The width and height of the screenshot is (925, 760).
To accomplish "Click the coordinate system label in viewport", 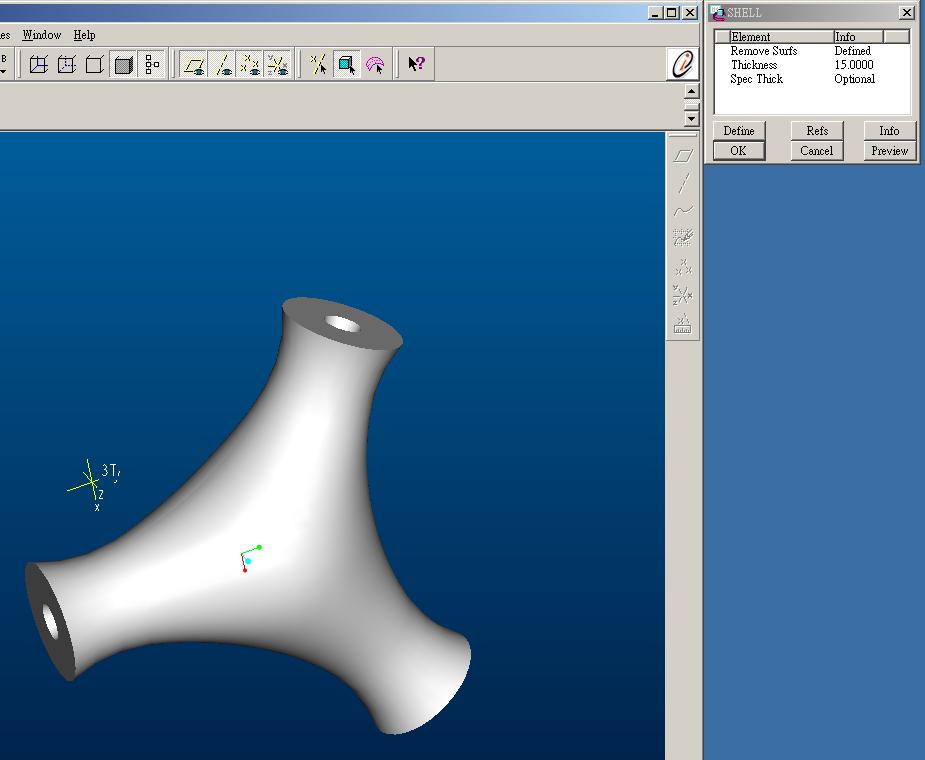I will coord(110,471).
